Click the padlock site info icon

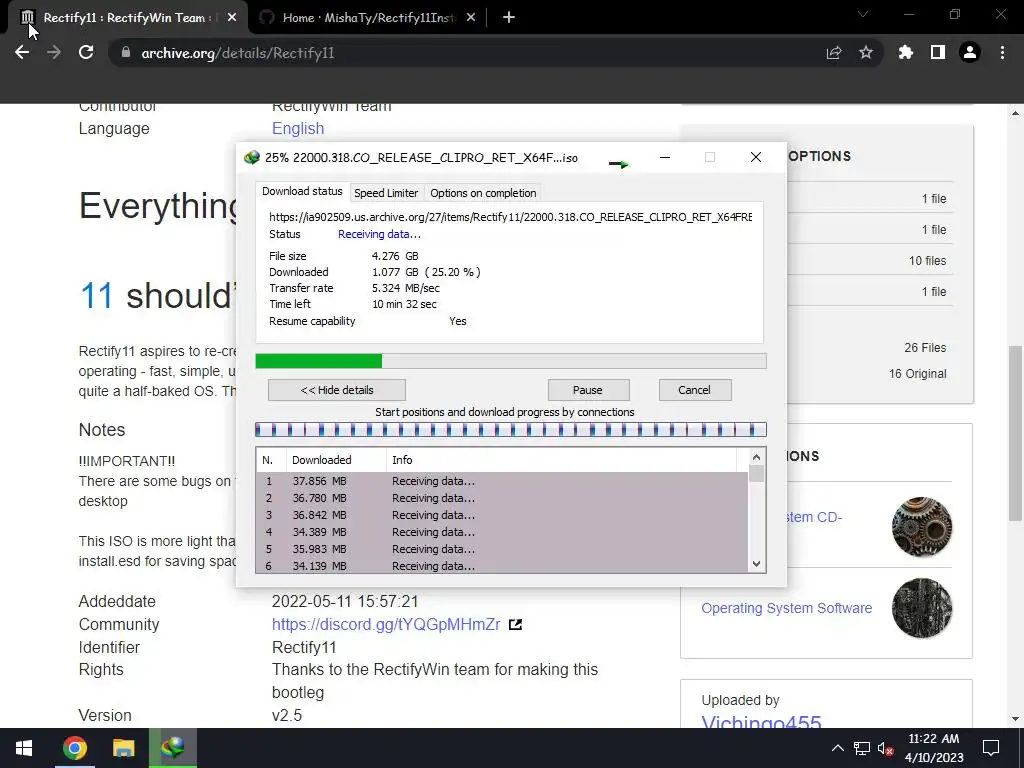(126, 52)
